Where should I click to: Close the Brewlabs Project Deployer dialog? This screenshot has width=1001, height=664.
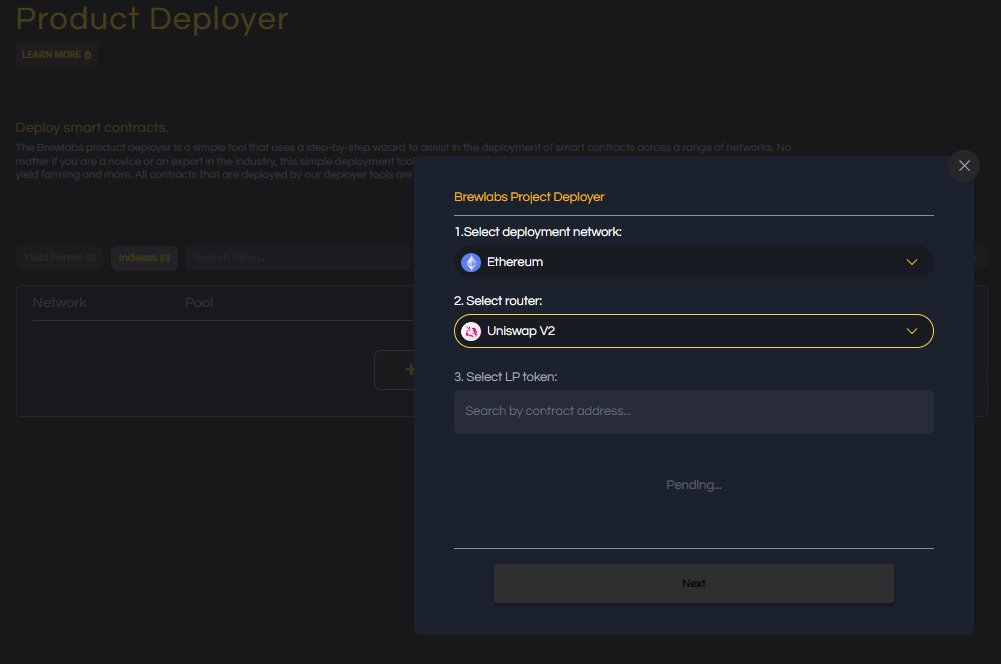[964, 166]
